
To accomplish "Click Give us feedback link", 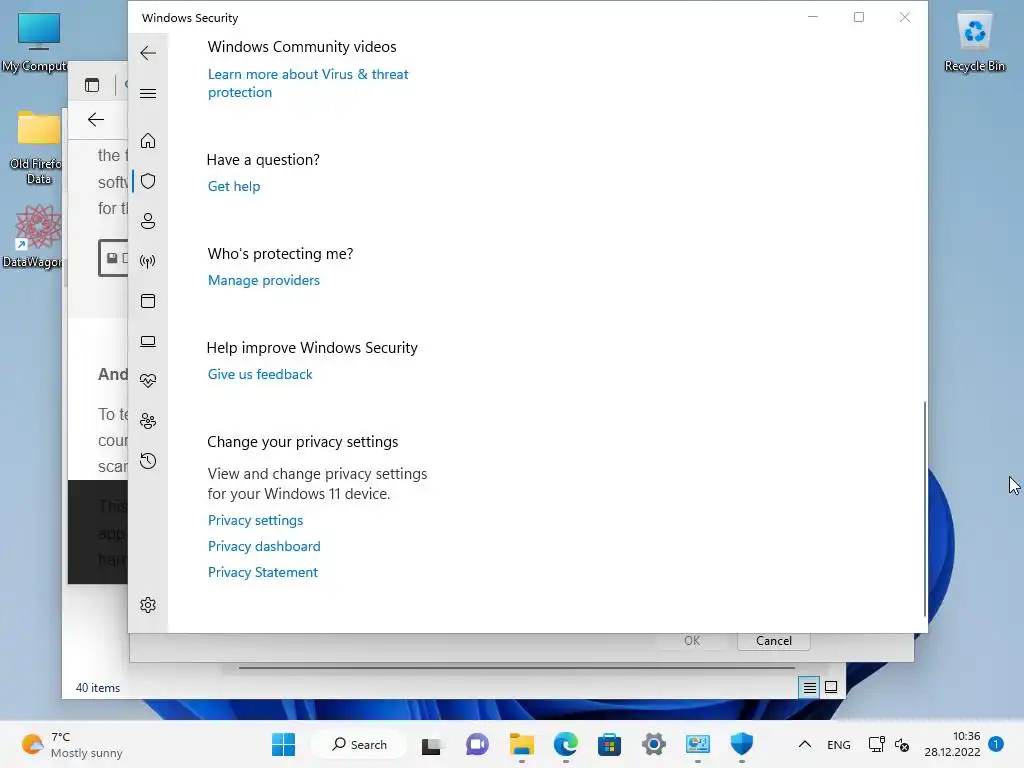I will pyautogui.click(x=260, y=374).
